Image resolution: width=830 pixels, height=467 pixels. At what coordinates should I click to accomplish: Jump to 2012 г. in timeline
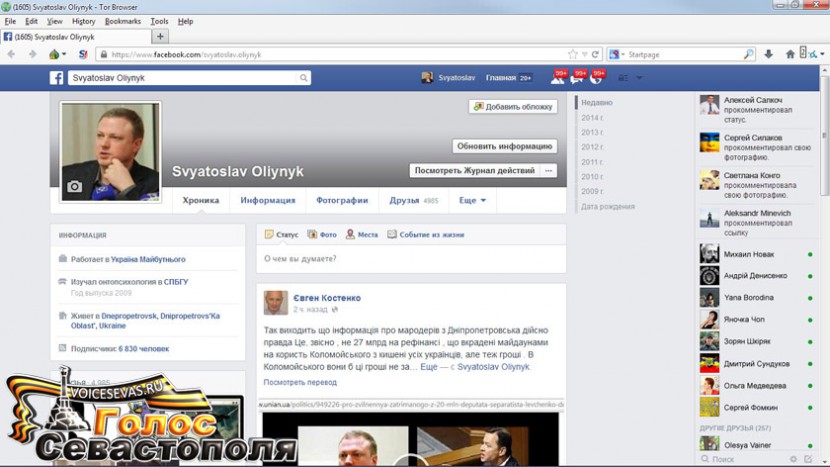click(x=592, y=147)
